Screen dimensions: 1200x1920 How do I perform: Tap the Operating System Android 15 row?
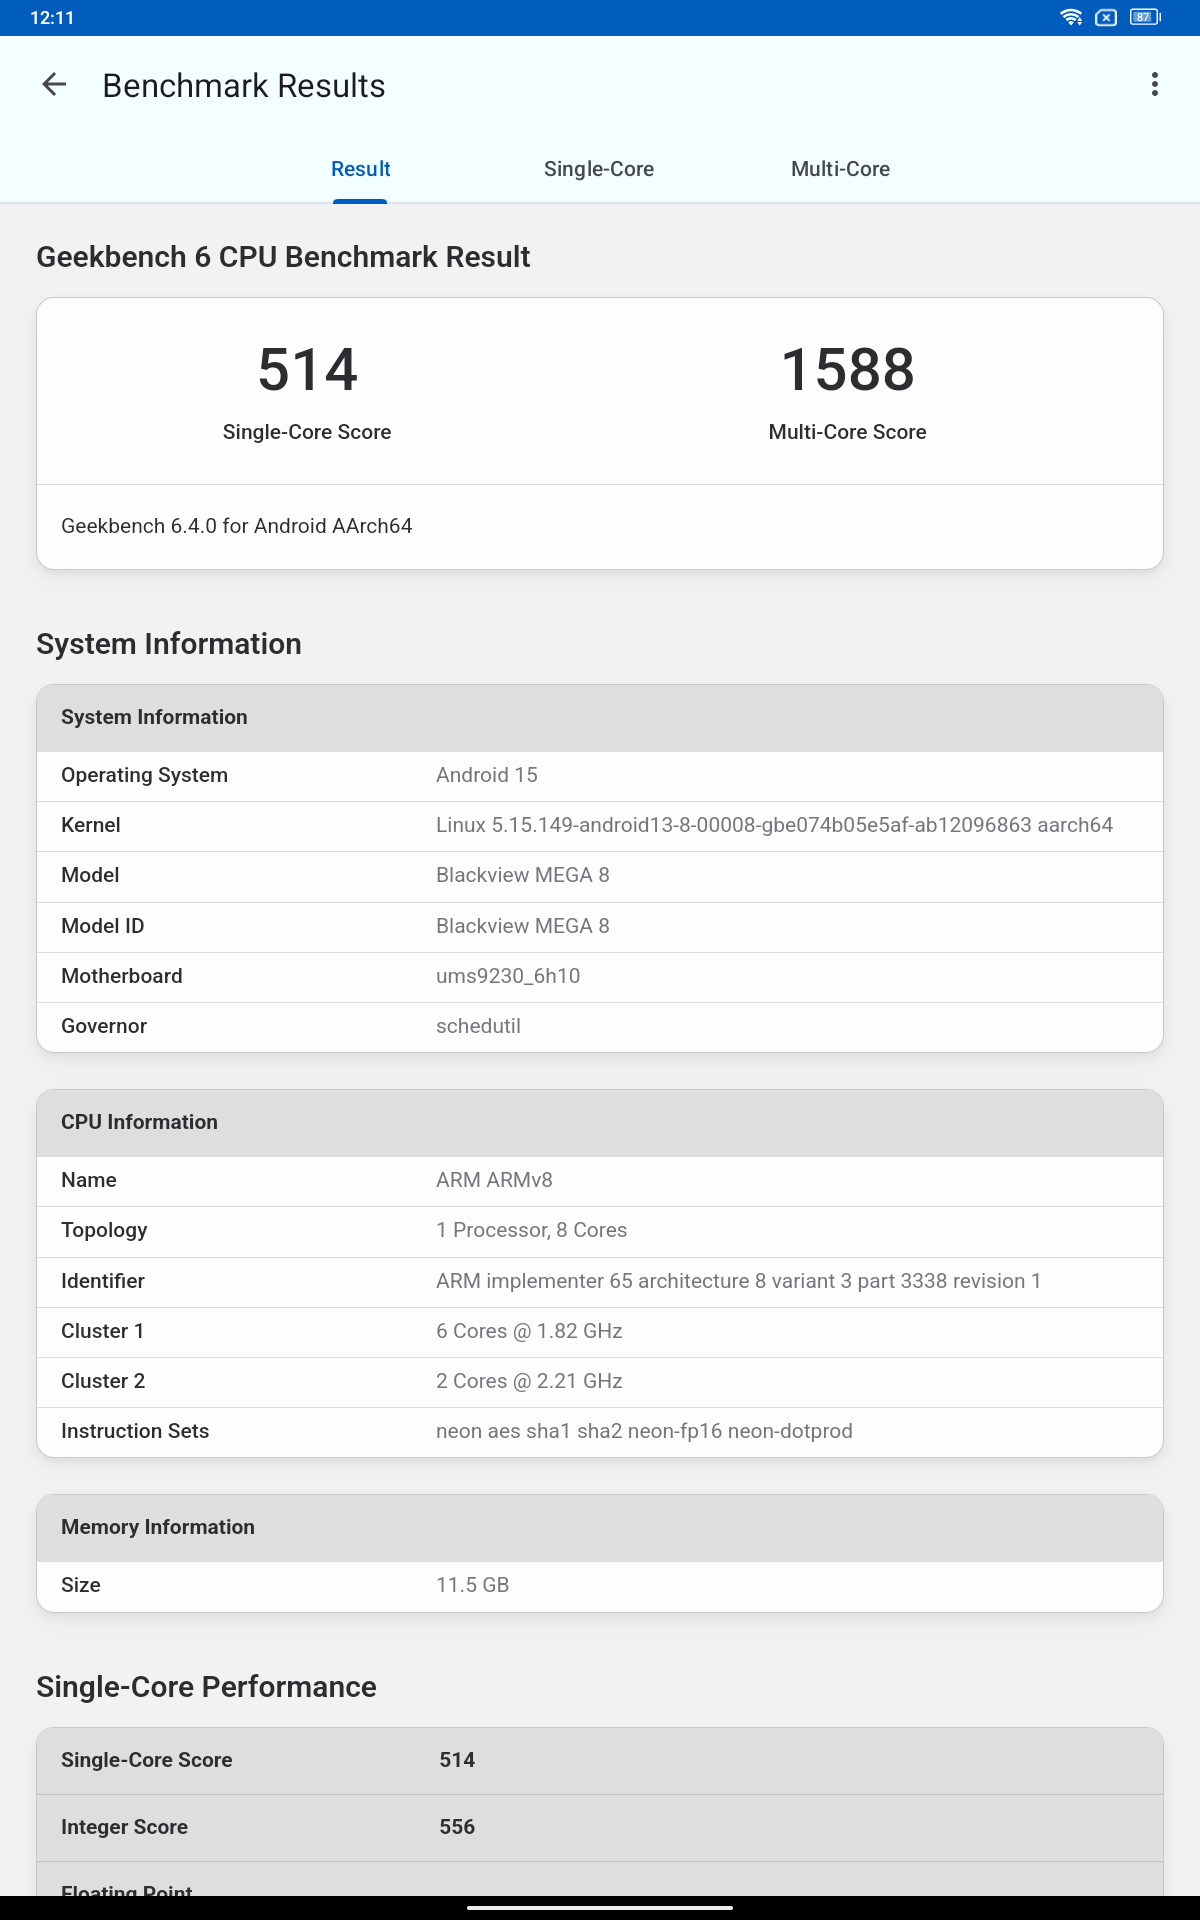tap(600, 775)
